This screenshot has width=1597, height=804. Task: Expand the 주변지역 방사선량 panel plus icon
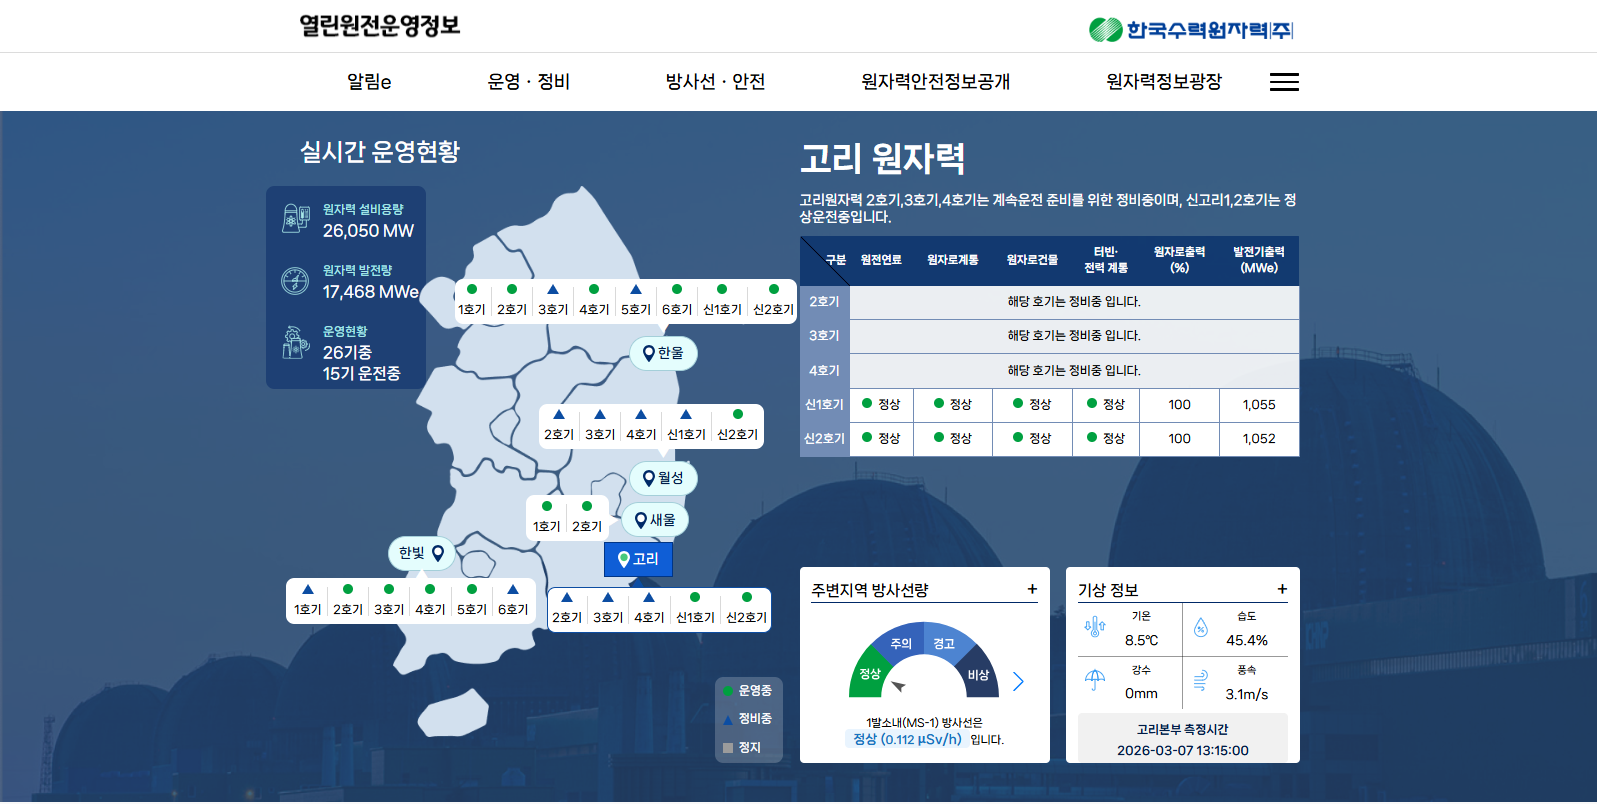[x=1032, y=589]
